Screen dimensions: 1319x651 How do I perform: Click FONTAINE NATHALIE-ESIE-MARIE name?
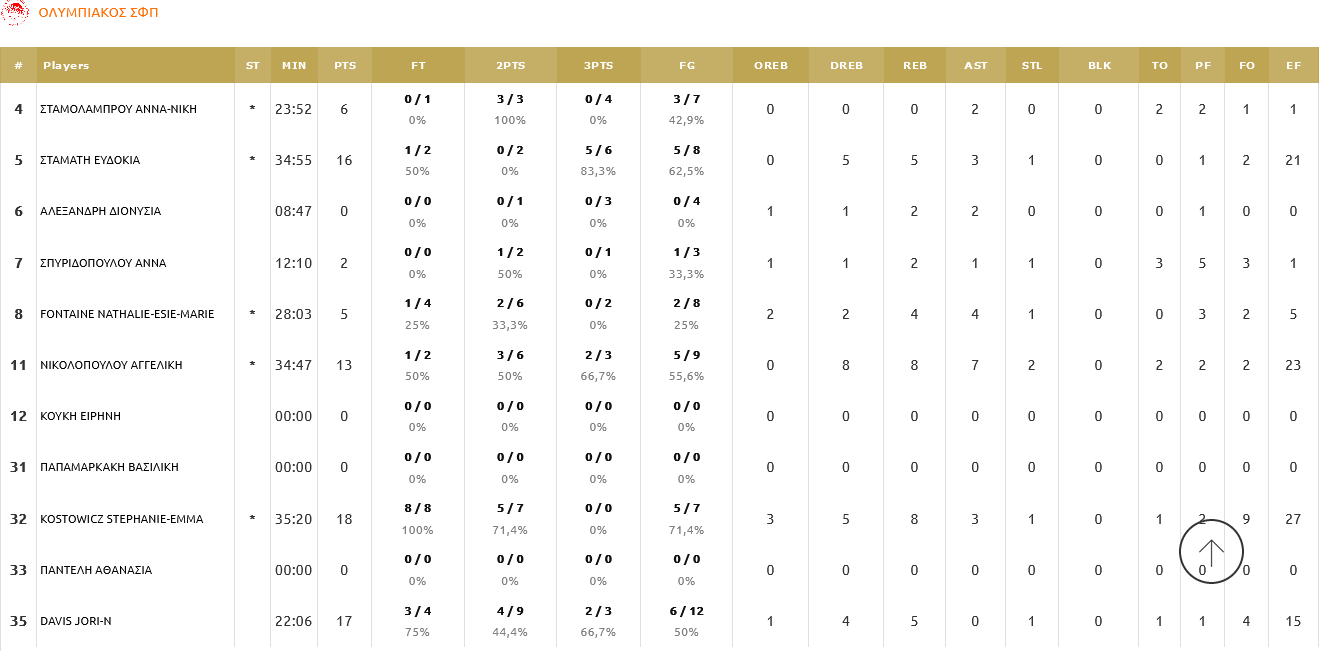128,313
